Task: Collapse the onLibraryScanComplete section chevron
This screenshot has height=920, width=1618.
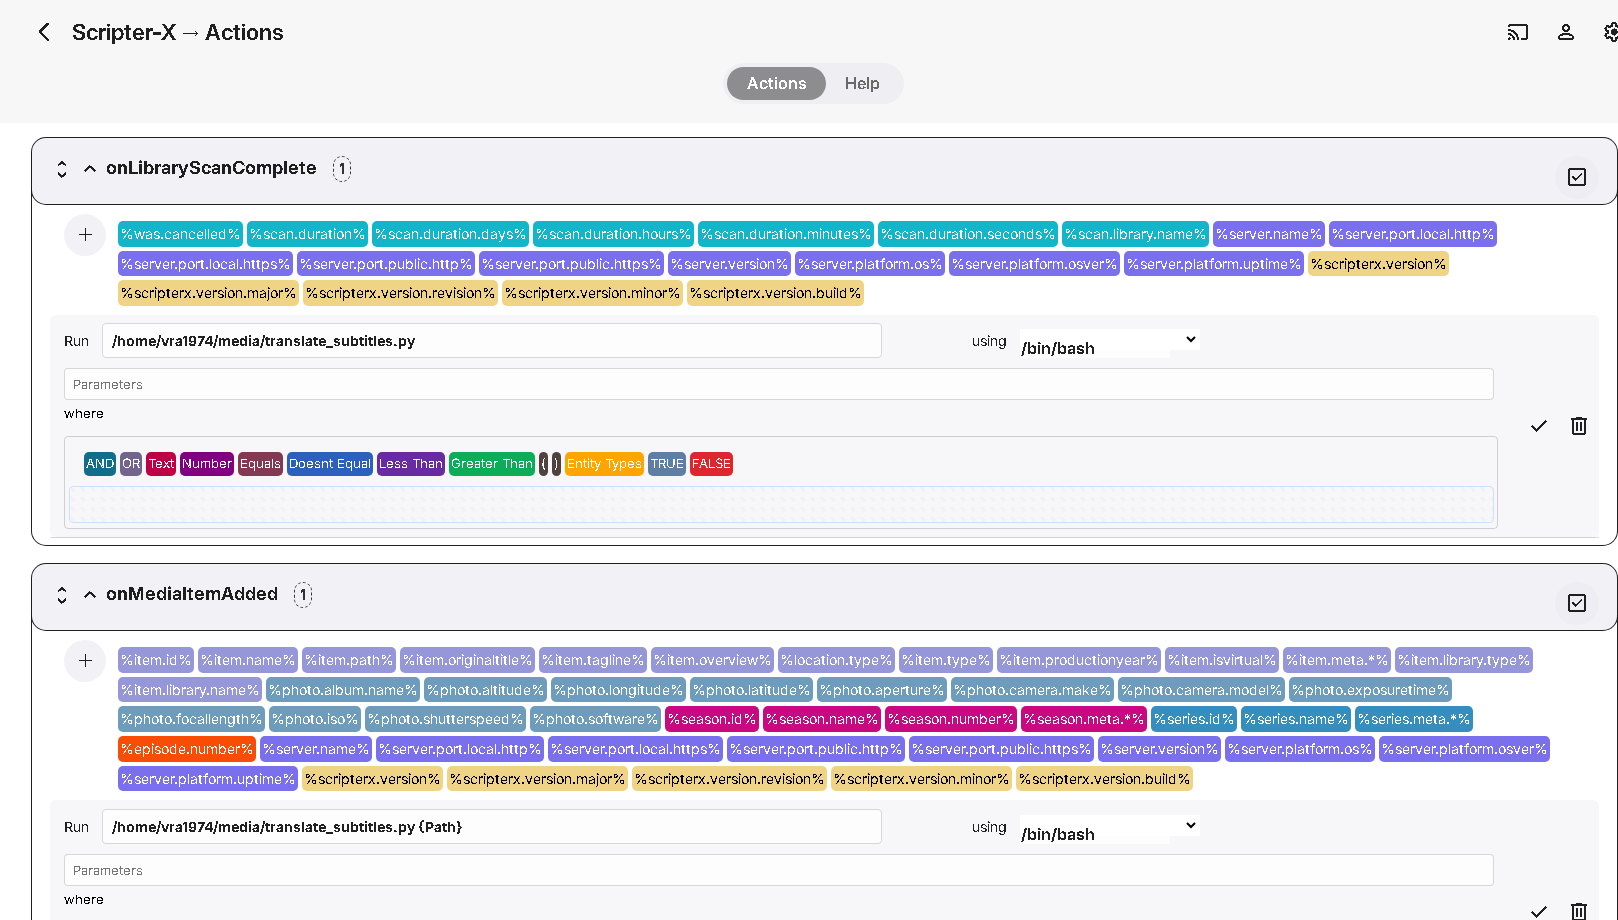Action: point(90,169)
